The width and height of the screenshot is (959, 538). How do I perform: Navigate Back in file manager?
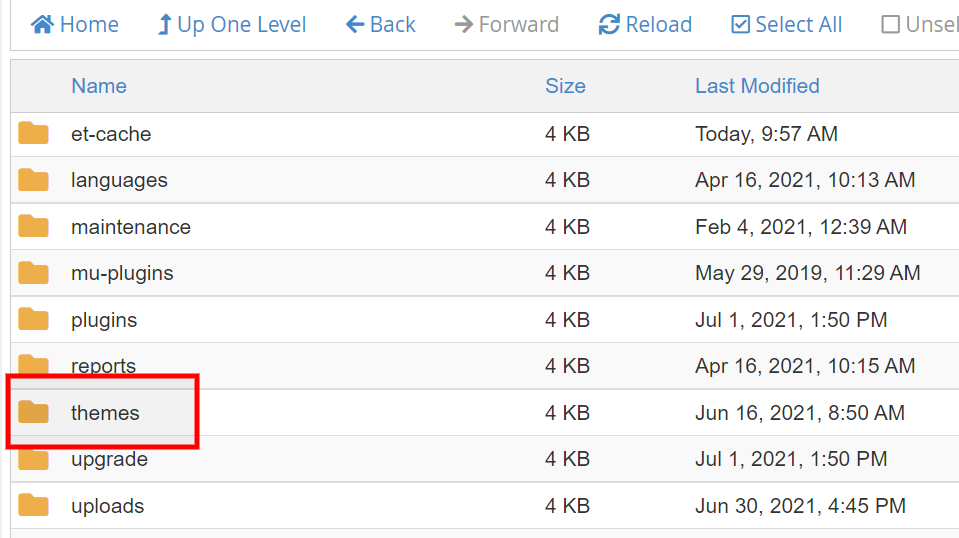(x=380, y=25)
